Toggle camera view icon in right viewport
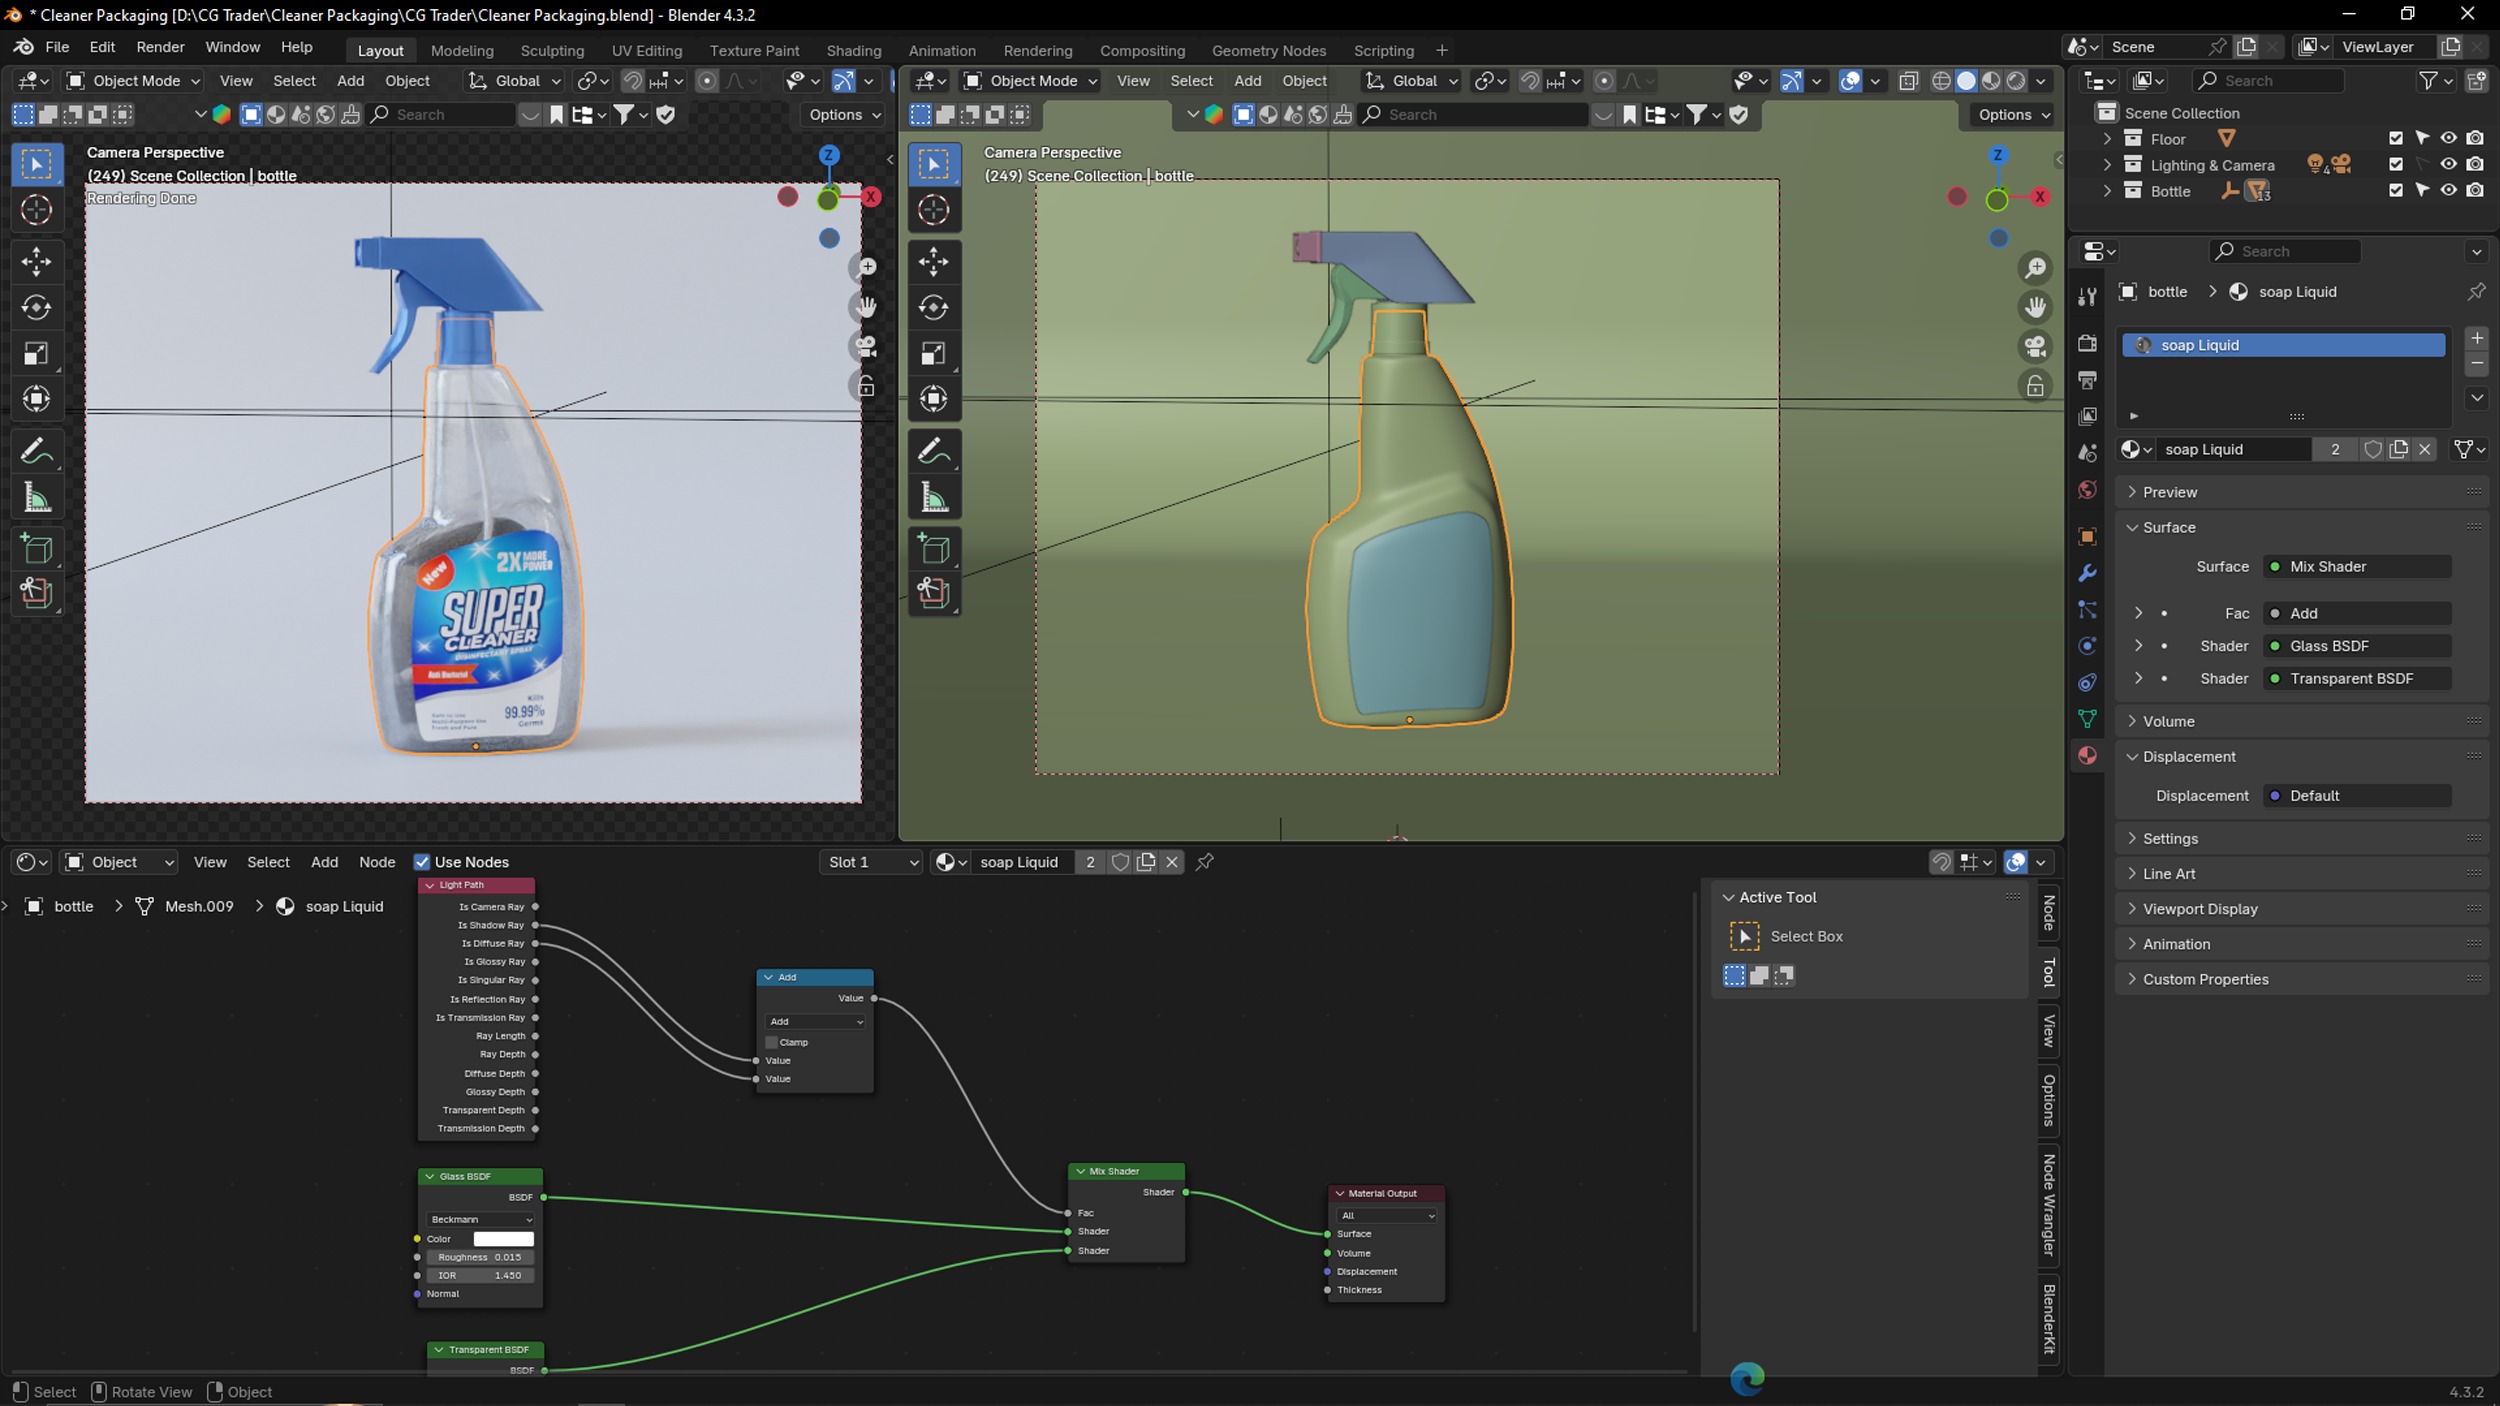 point(2035,347)
